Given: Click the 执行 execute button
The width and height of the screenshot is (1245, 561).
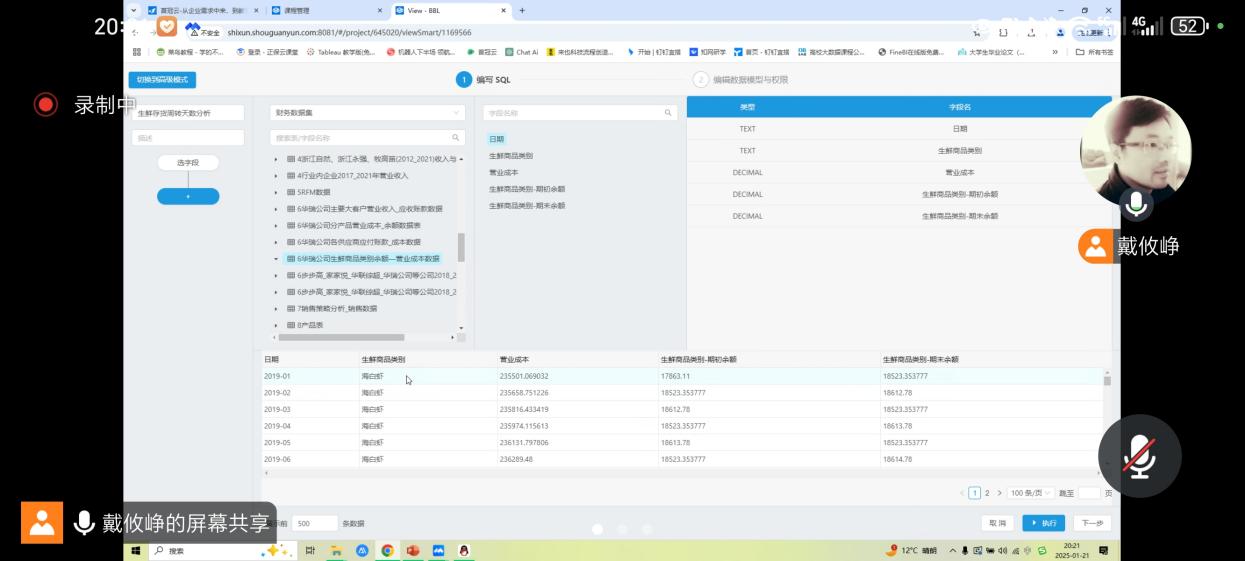Looking at the screenshot, I should pos(1043,523).
